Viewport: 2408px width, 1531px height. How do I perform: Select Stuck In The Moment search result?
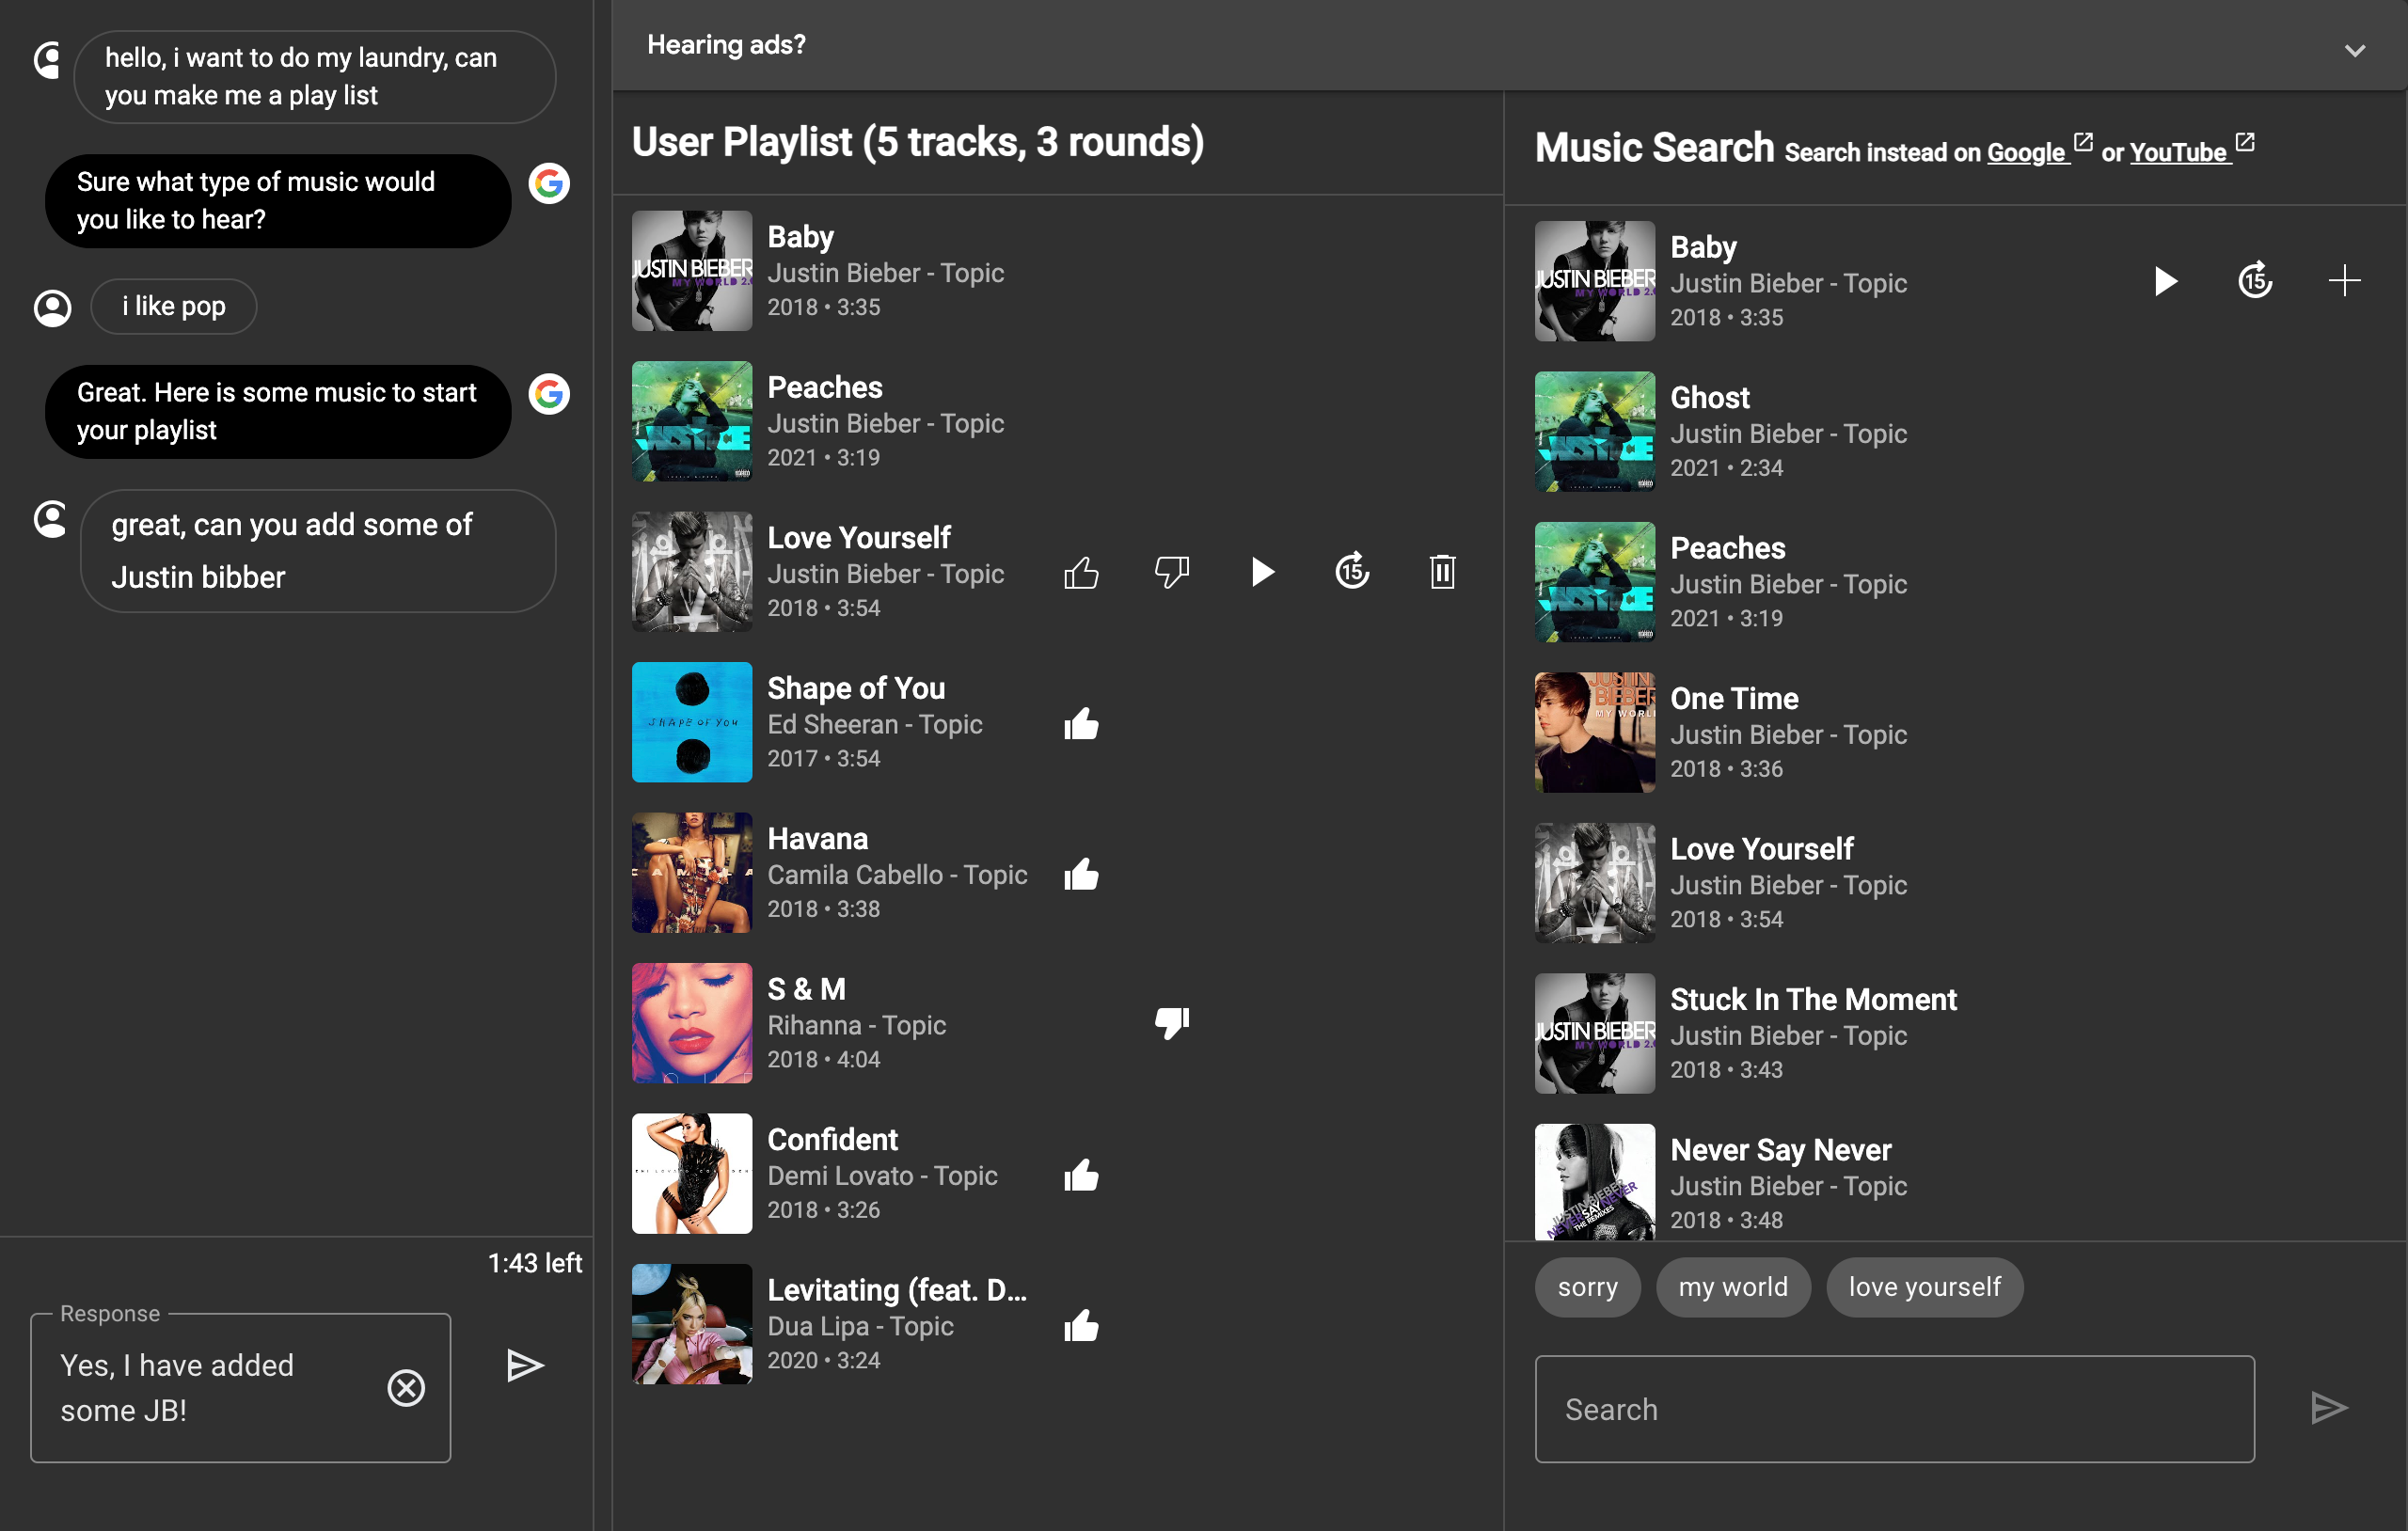[1813, 1000]
